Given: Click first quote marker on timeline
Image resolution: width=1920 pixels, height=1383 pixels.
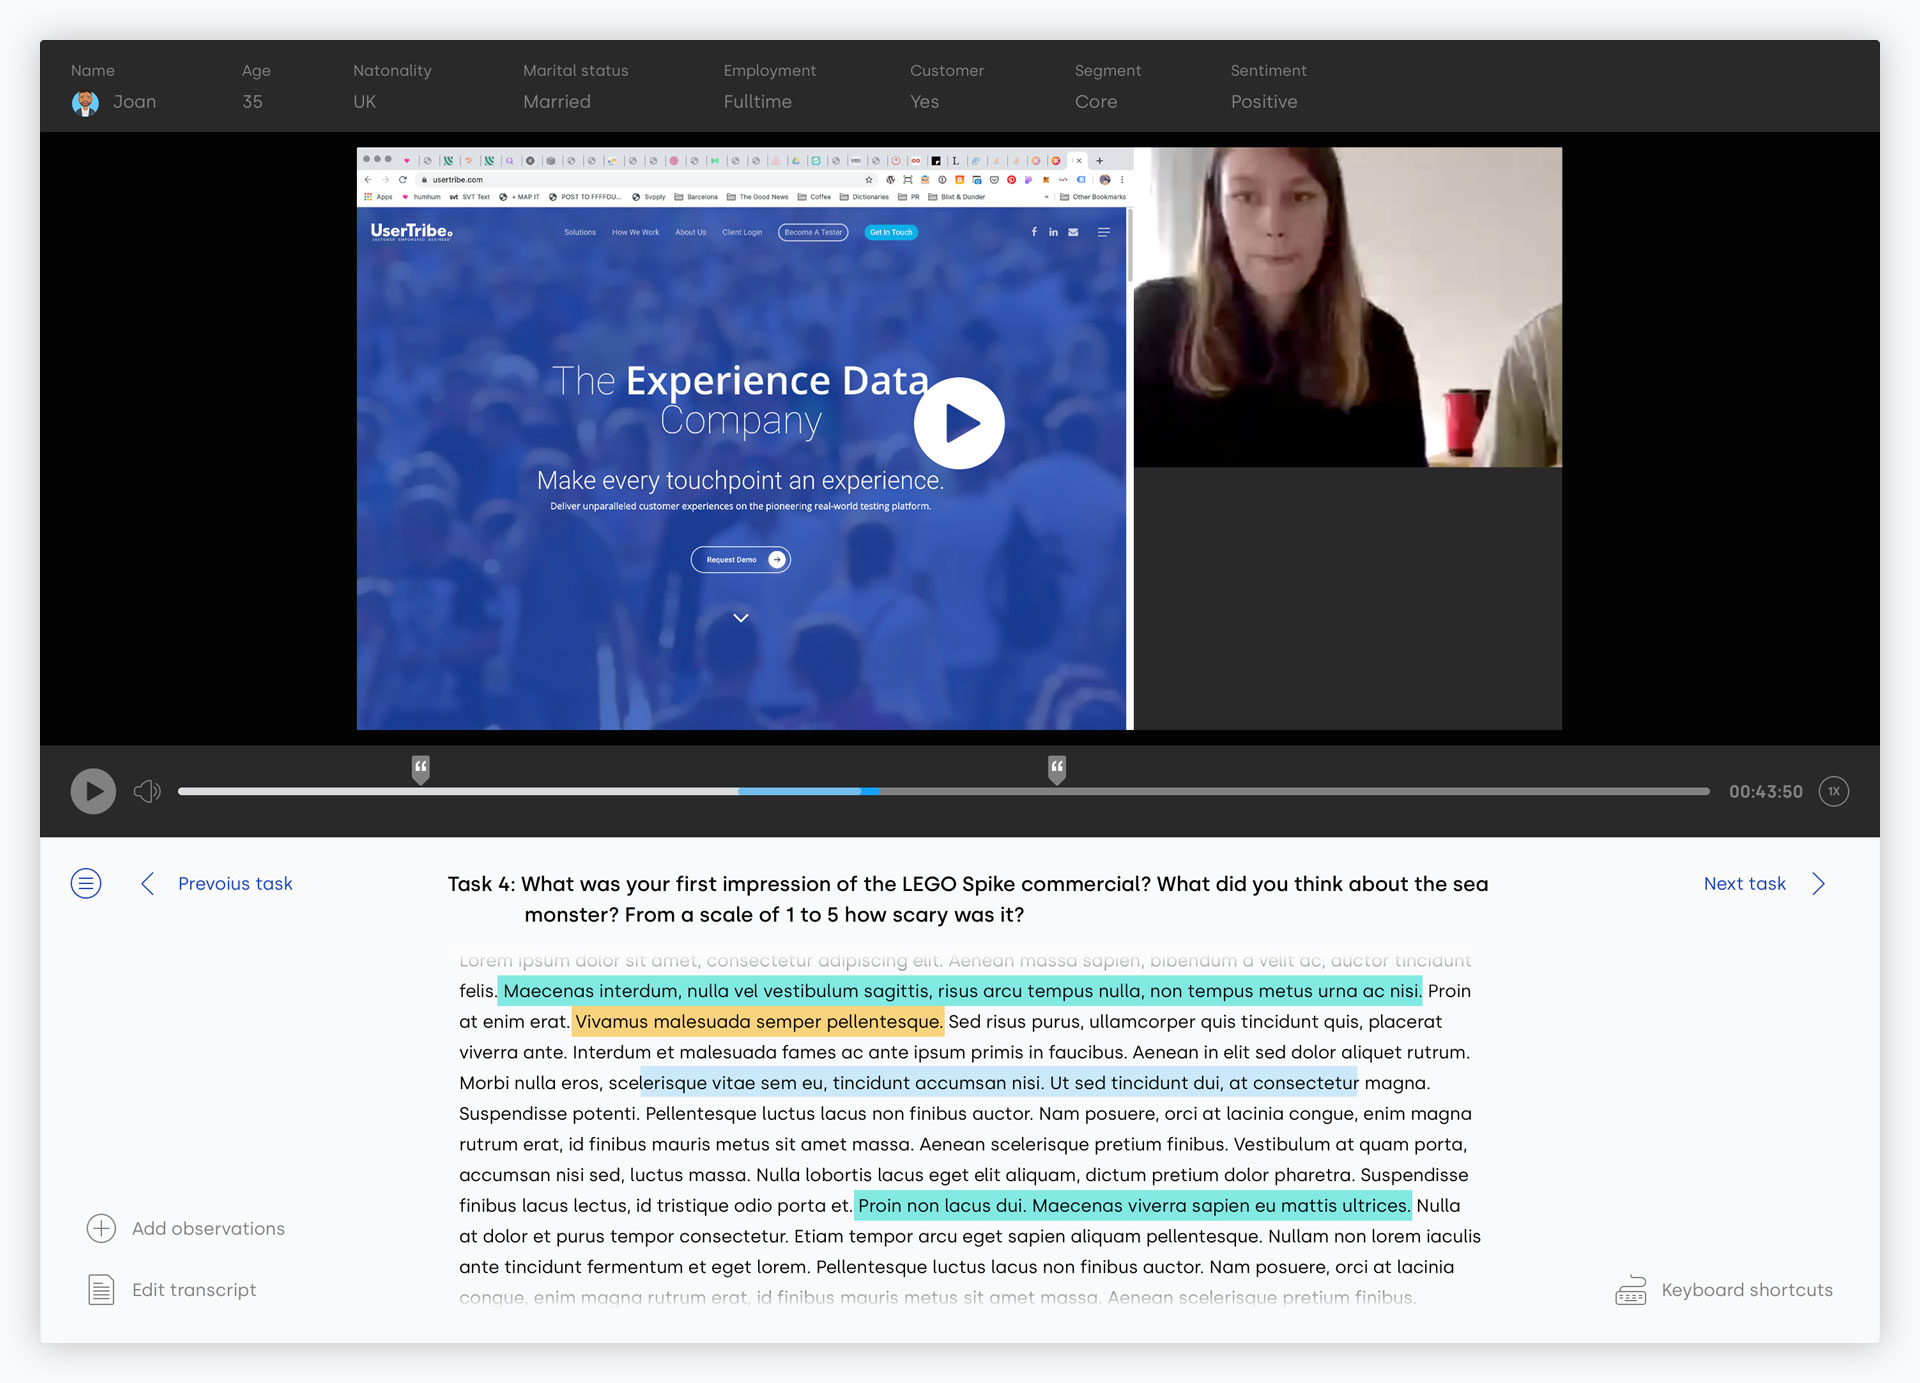Looking at the screenshot, I should tap(421, 768).
